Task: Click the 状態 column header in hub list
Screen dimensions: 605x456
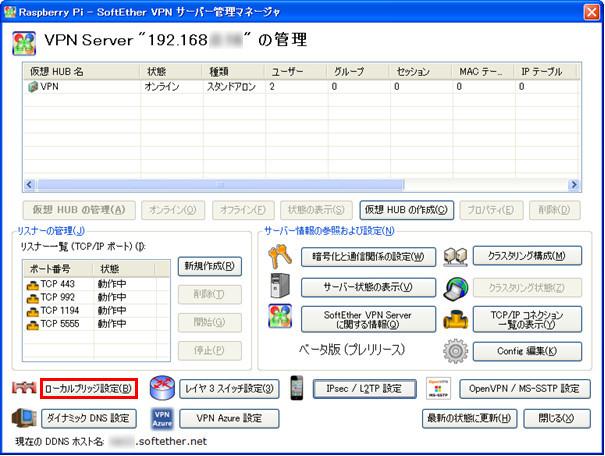Action: (x=171, y=72)
